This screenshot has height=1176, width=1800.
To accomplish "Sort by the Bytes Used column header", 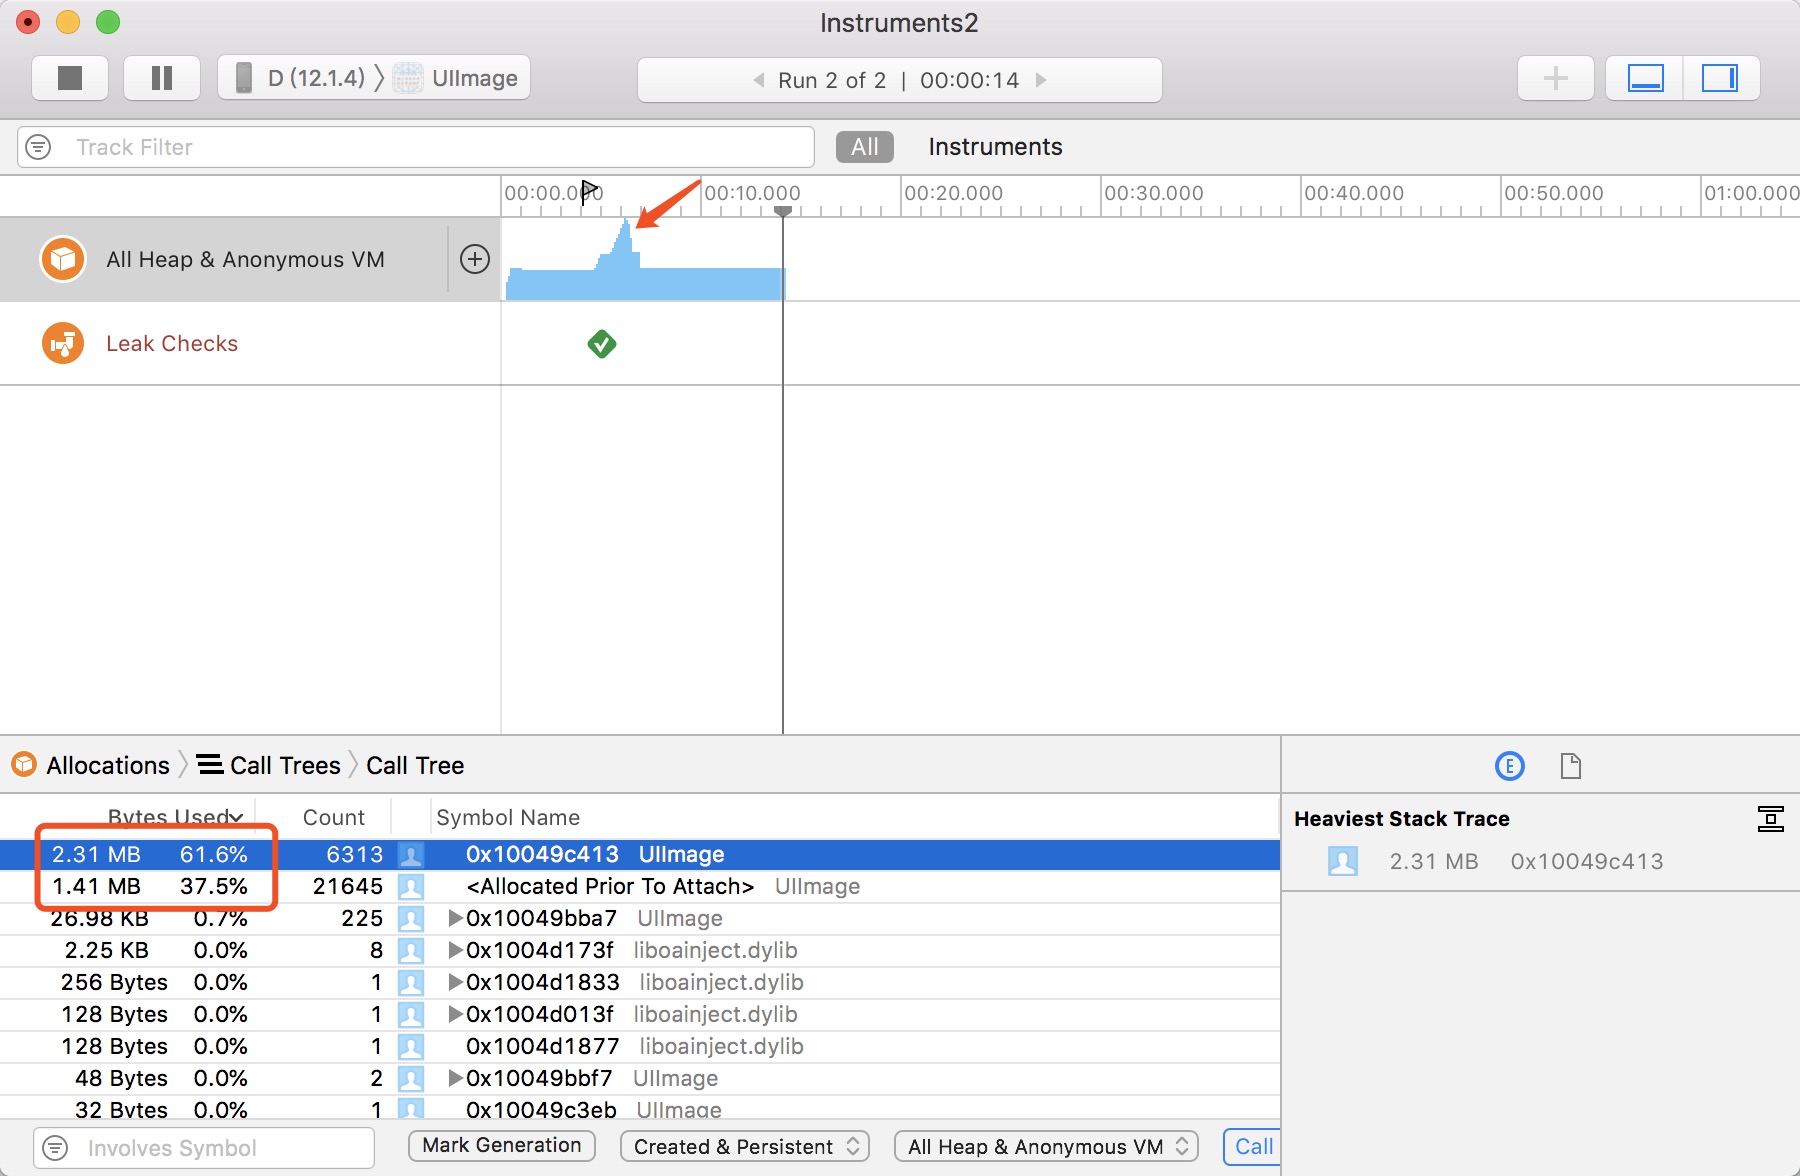I will [x=174, y=817].
